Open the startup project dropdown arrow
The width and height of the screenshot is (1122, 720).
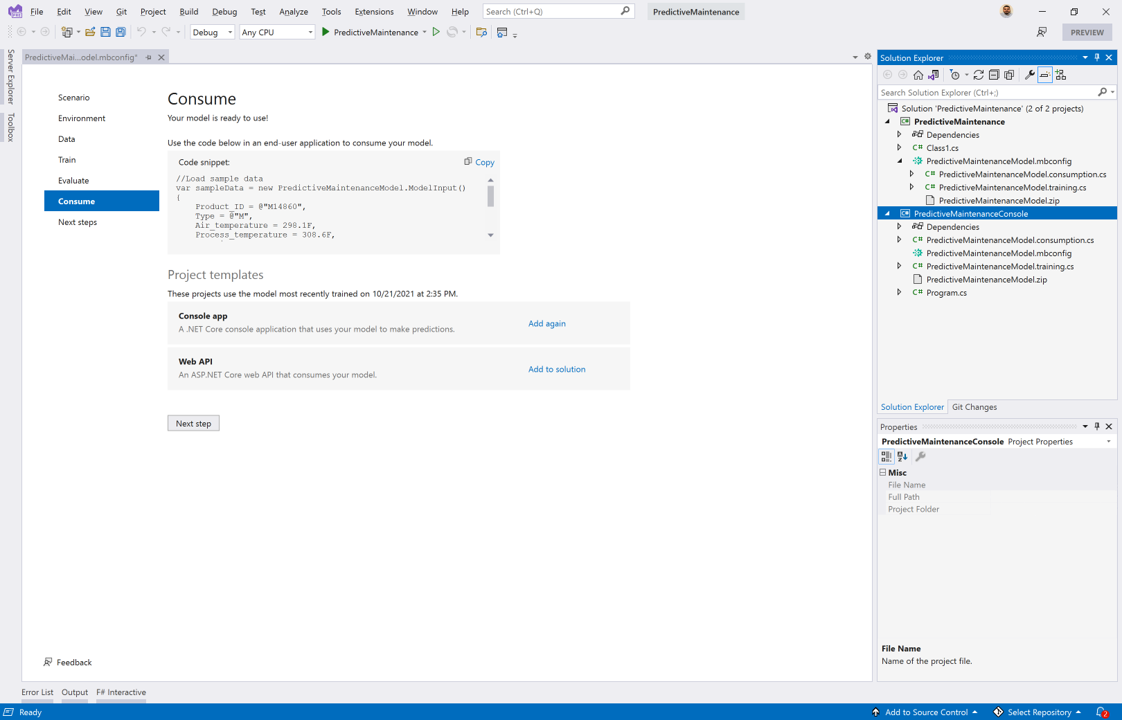point(424,32)
